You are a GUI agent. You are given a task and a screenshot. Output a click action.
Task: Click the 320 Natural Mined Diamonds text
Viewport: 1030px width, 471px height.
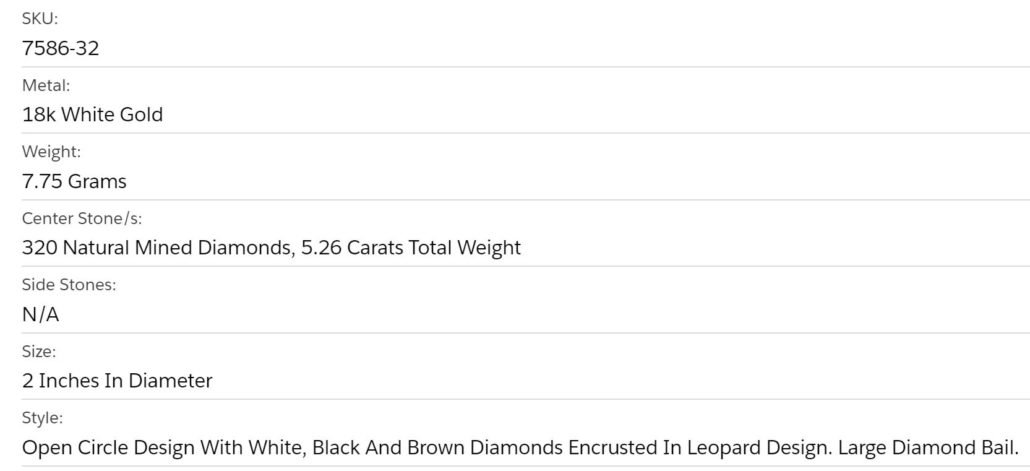[156, 248]
